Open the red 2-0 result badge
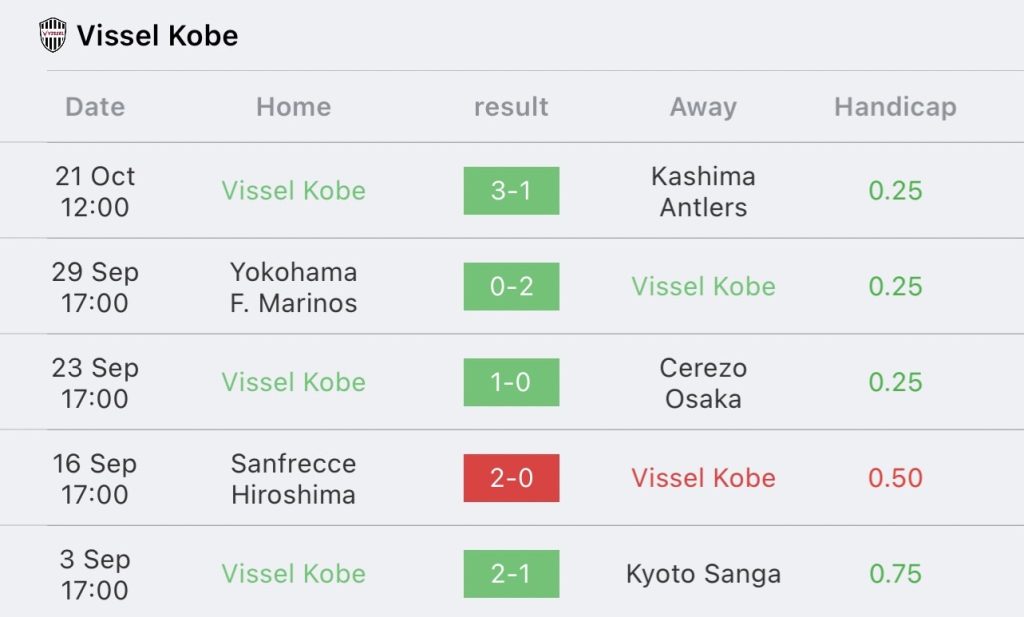Screen dimensions: 1024x617 click(511, 478)
